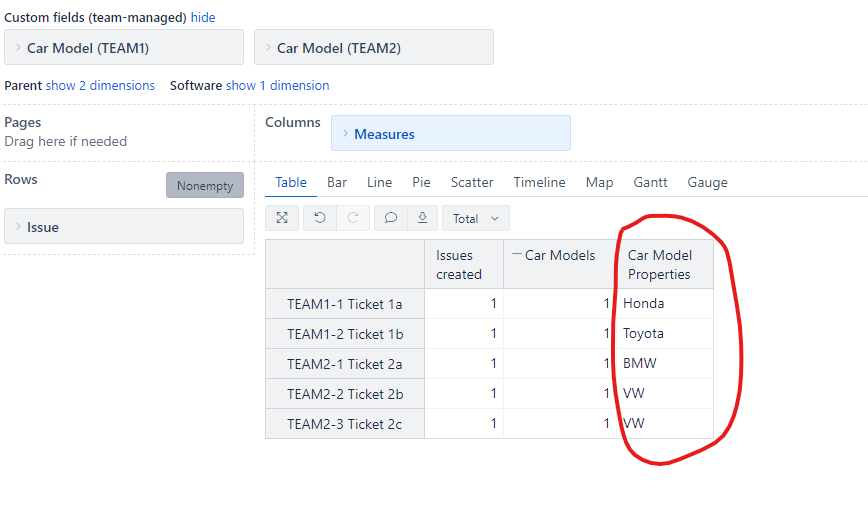This screenshot has height=506, width=868.
Task: Switch to the Gauge tab
Action: click(707, 182)
